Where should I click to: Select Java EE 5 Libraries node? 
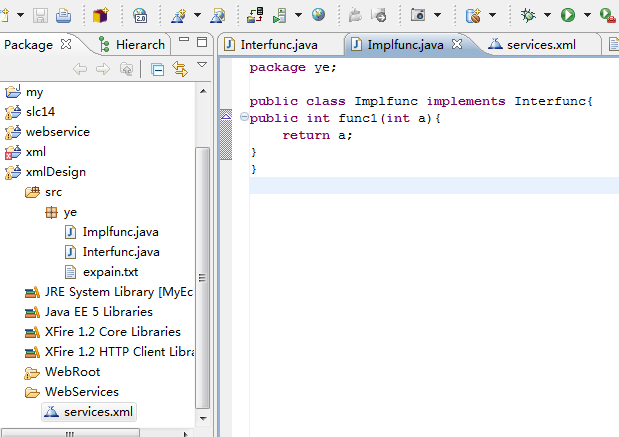[x=88, y=312]
